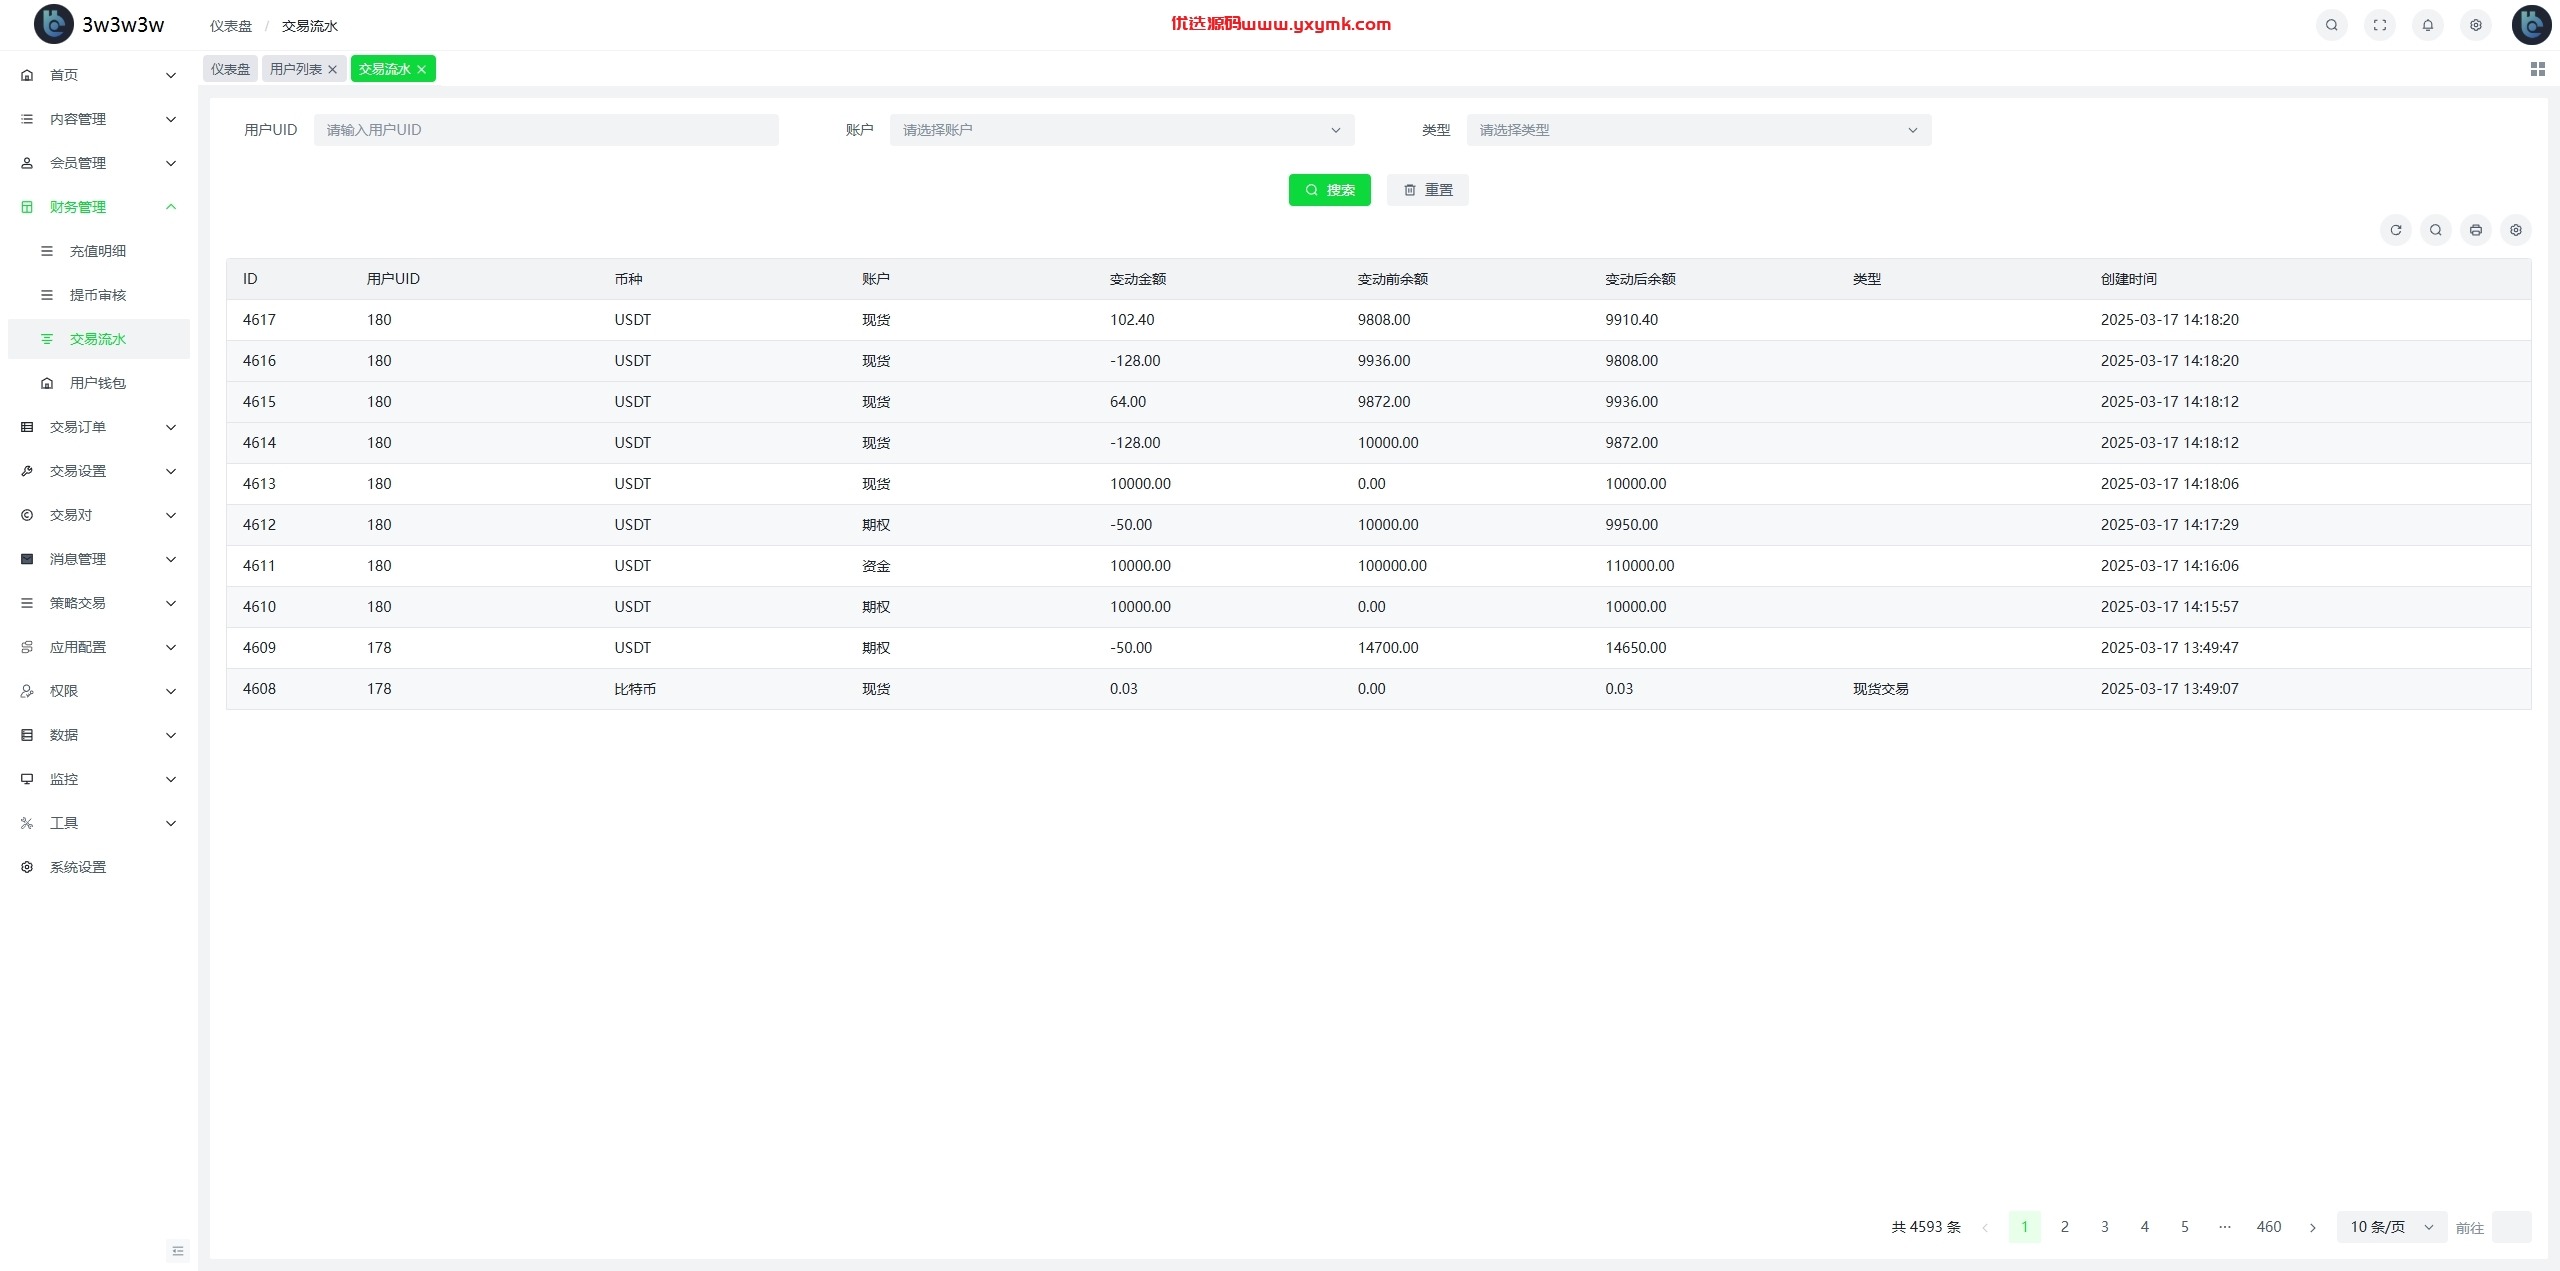Click the 重置 button
Image resolution: width=2560 pixels, height=1271 pixels.
(1427, 190)
